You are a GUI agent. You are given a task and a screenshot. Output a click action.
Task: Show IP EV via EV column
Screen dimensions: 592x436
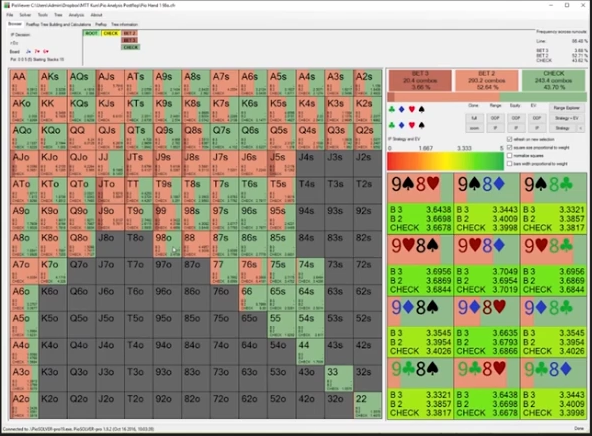coord(536,128)
